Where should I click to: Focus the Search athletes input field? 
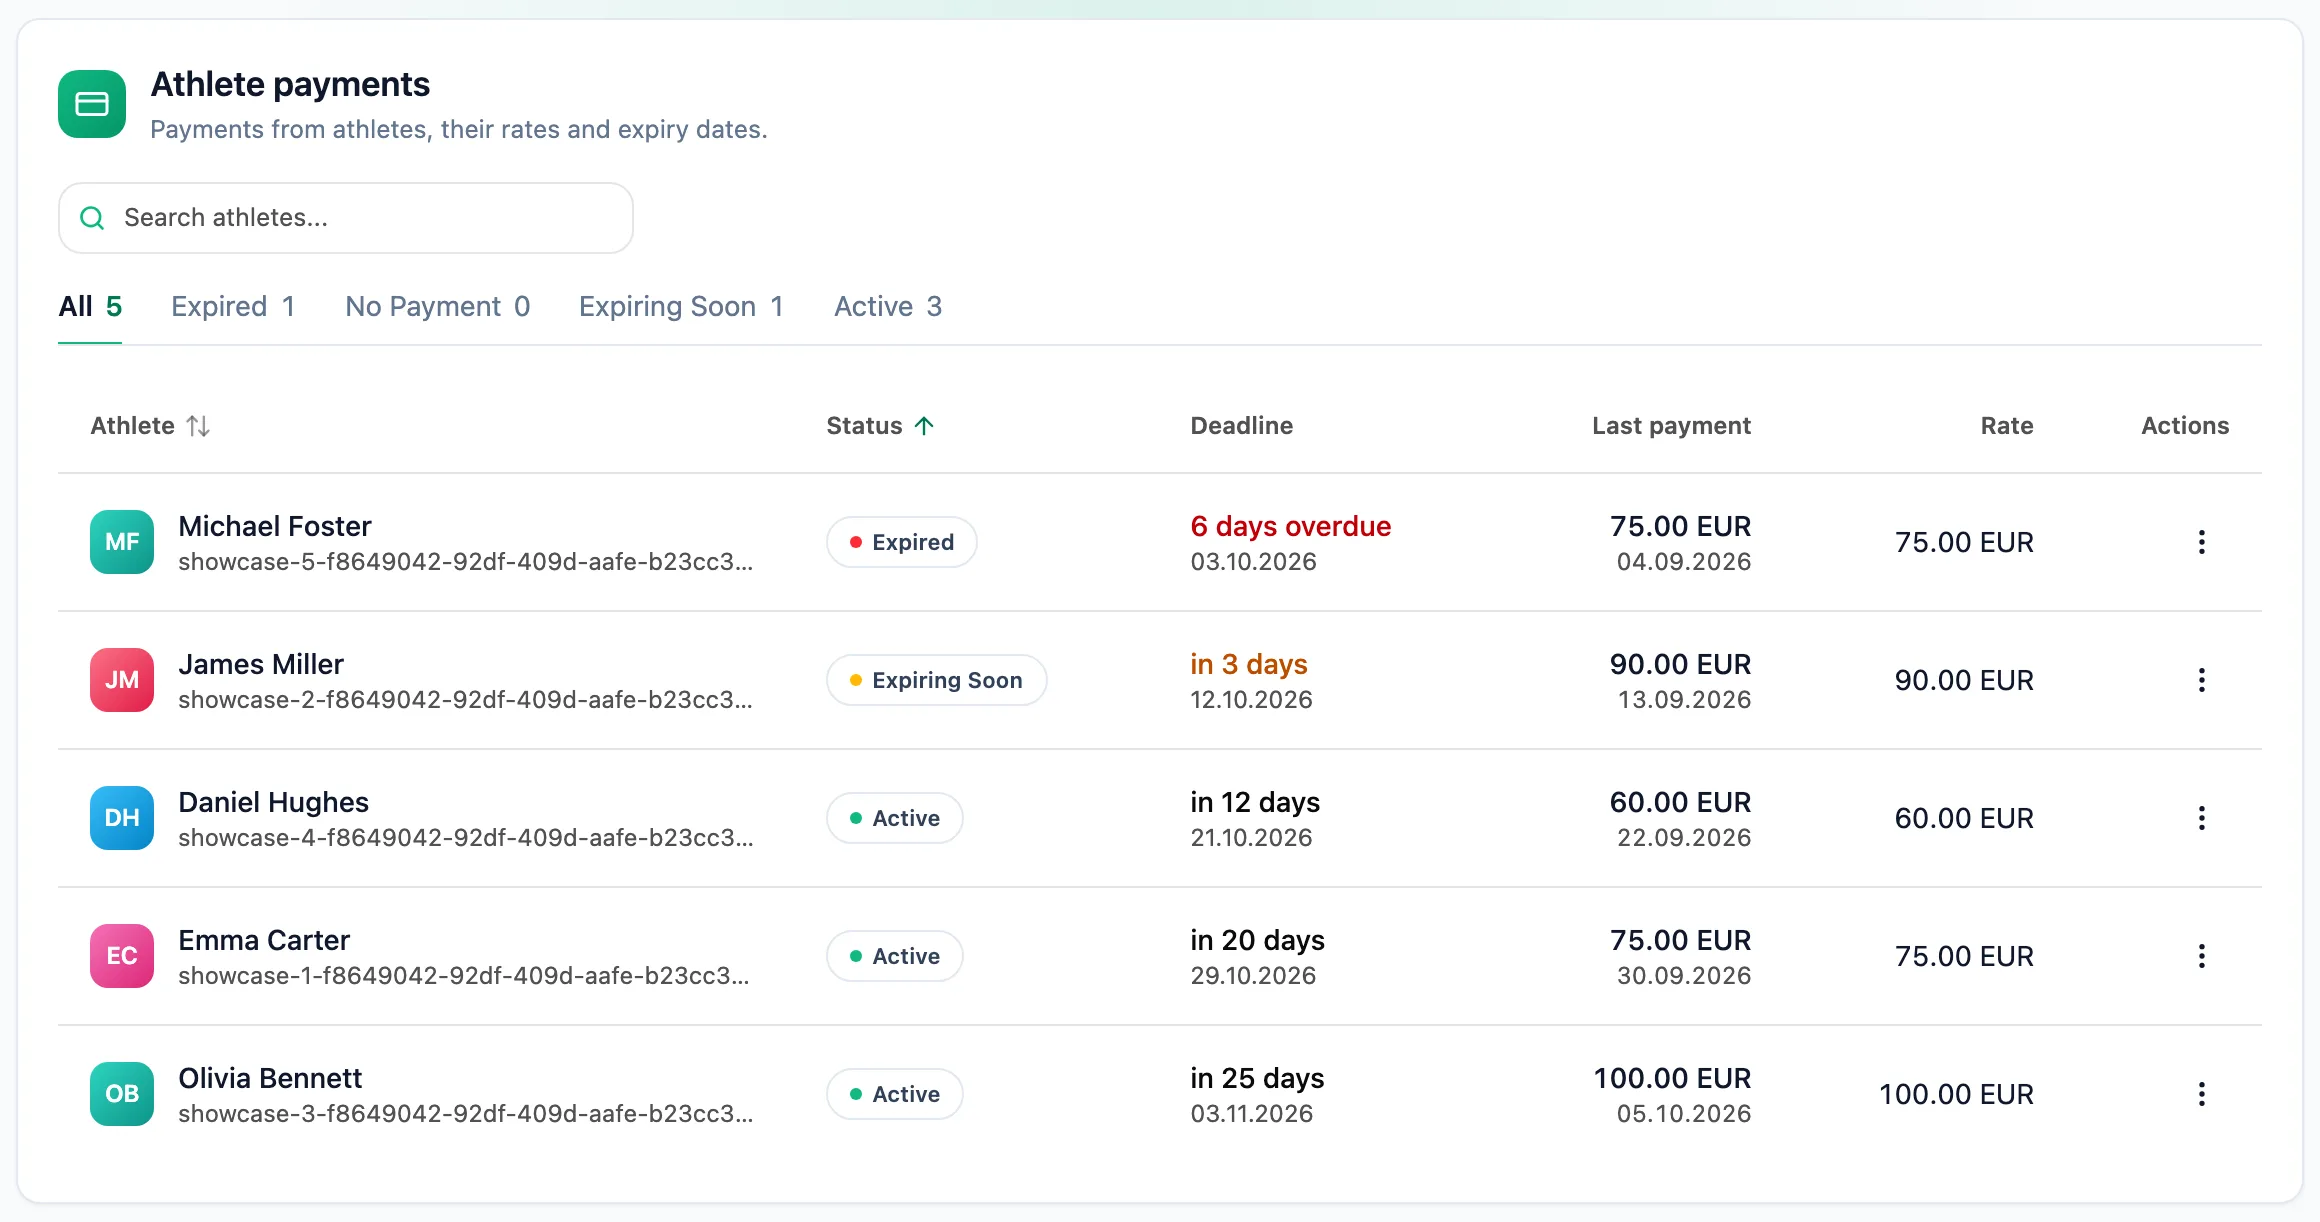pyautogui.click(x=346, y=218)
